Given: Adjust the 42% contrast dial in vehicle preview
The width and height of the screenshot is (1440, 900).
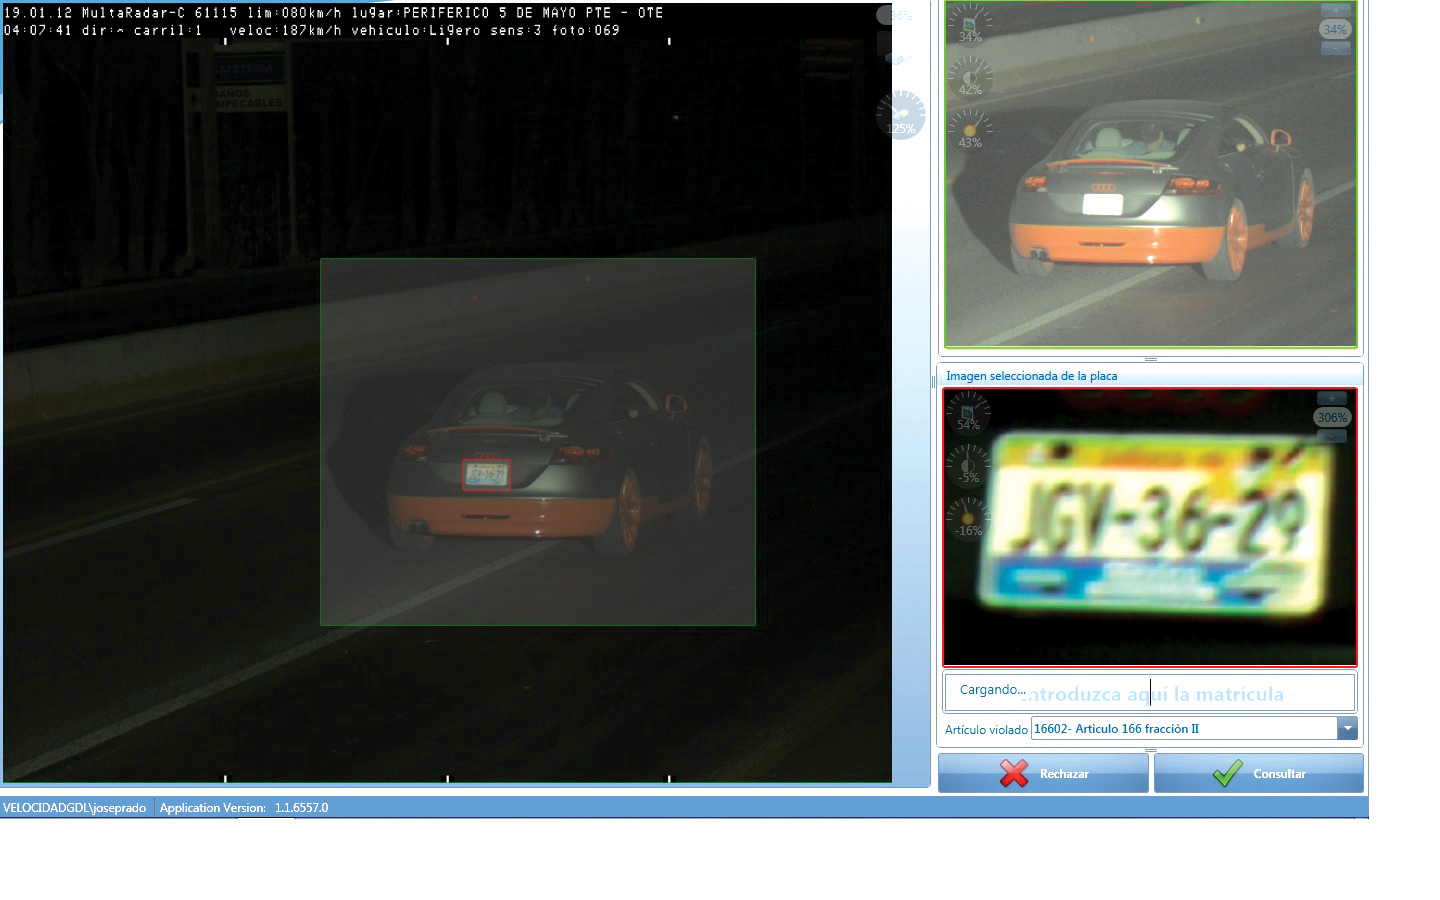Looking at the screenshot, I should click(x=969, y=78).
